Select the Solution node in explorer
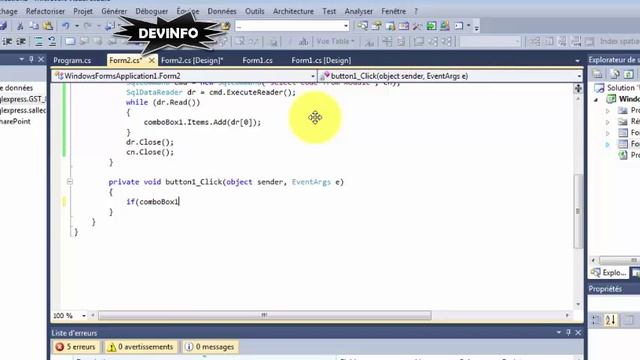 click(x=617, y=88)
